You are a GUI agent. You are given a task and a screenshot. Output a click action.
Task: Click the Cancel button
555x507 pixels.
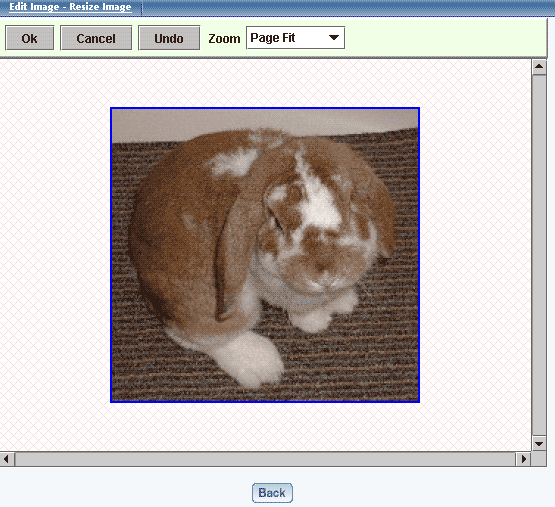[96, 38]
